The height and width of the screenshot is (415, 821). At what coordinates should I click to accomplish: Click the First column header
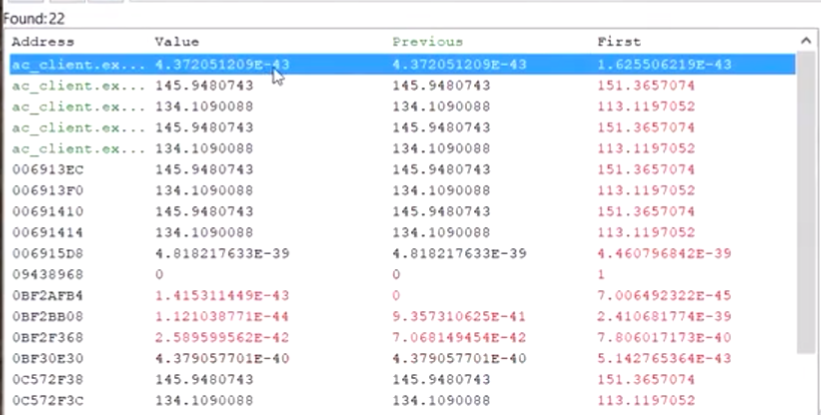[618, 42]
